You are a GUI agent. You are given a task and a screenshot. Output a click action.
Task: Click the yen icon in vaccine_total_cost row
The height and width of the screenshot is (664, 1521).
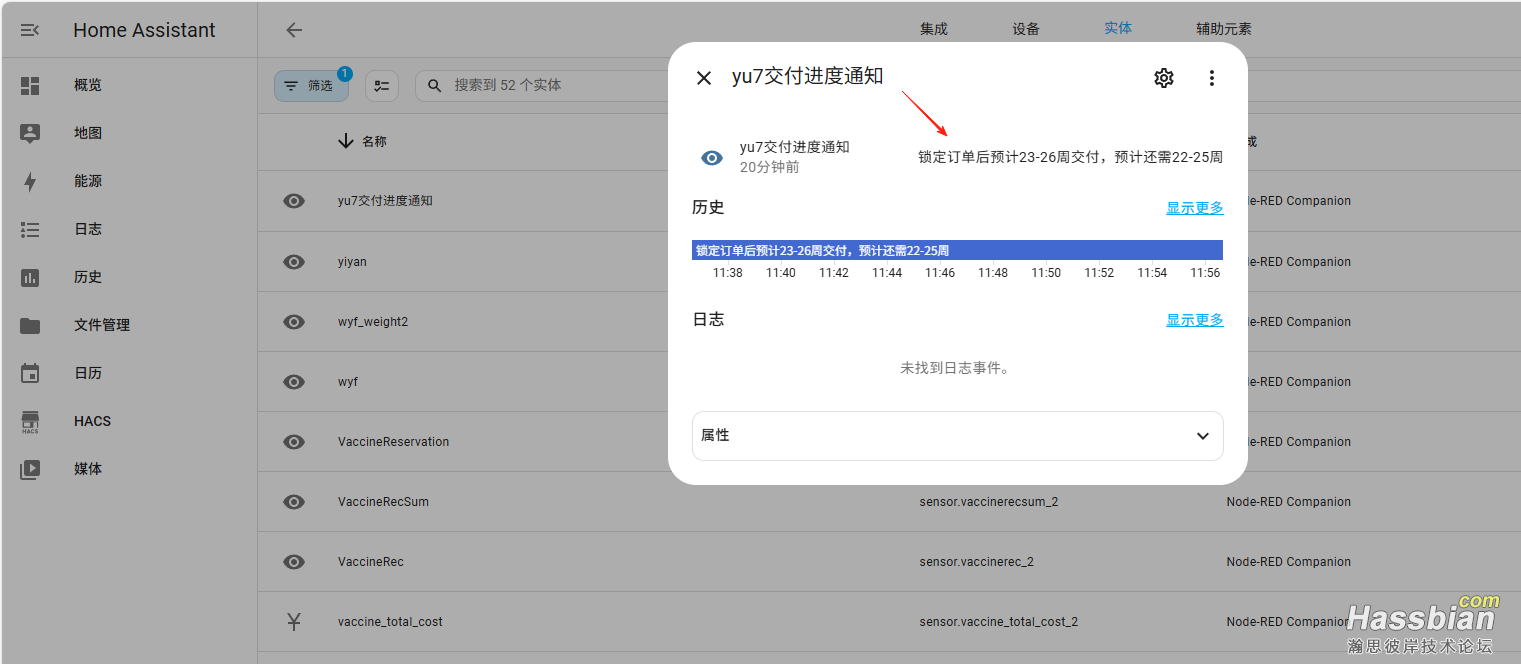coord(294,622)
